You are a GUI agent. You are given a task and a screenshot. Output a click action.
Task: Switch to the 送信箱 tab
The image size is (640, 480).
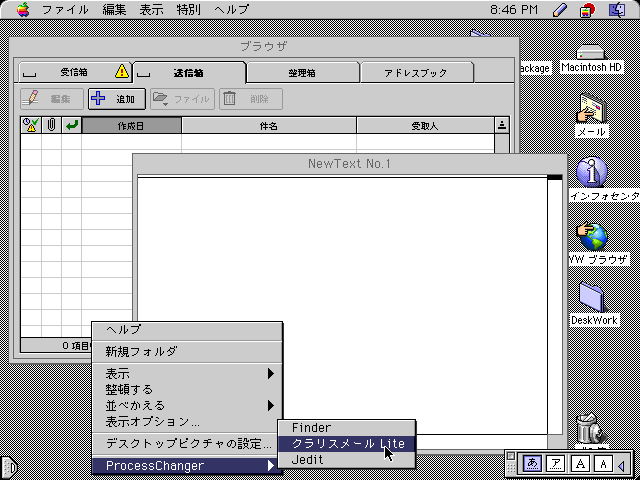pyautogui.click(x=189, y=73)
